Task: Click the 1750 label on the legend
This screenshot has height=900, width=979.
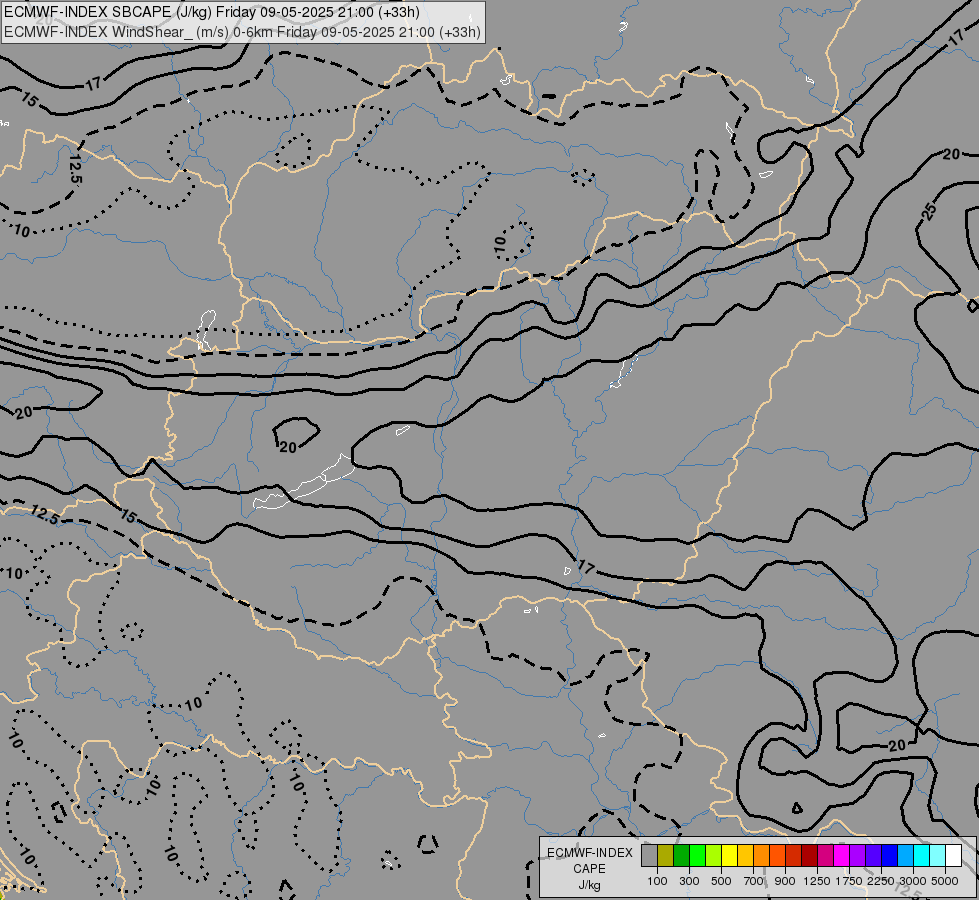Action: click(849, 881)
